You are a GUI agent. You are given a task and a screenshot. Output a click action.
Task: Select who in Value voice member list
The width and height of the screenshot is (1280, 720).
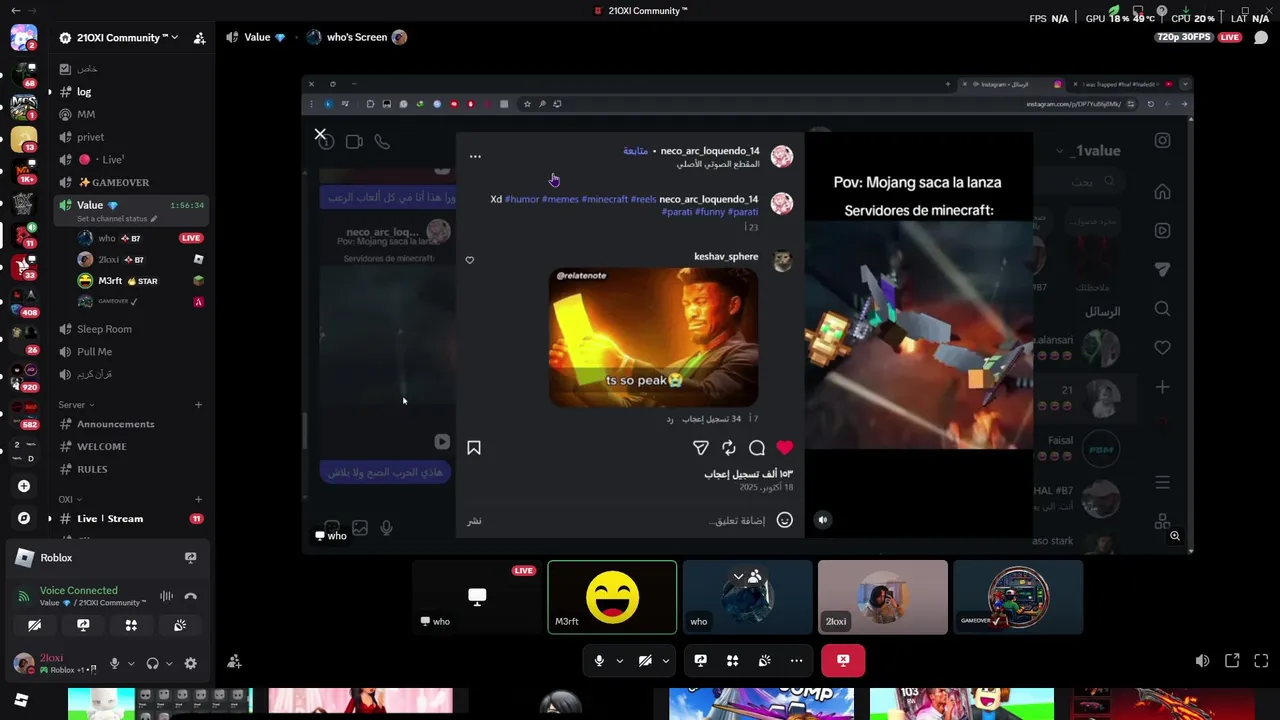click(141, 238)
